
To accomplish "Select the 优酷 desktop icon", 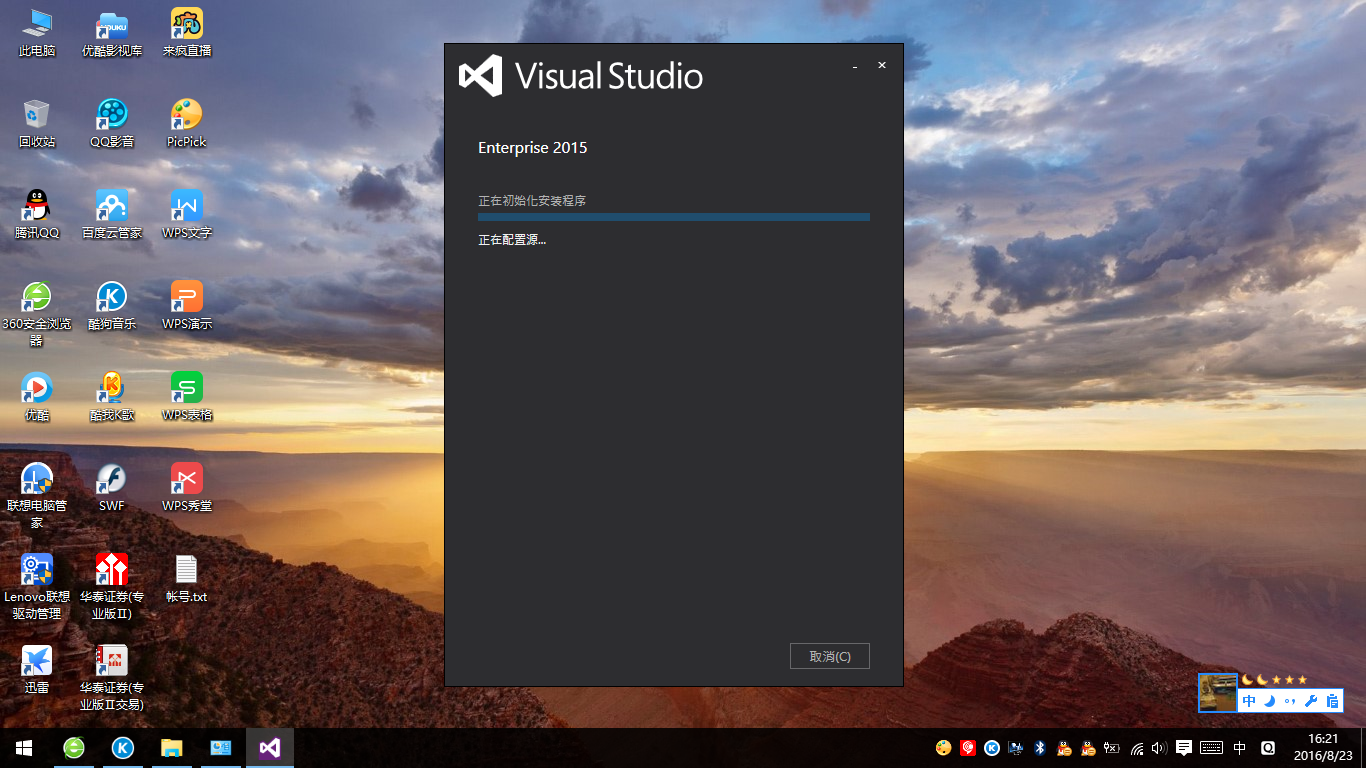I will [37, 397].
